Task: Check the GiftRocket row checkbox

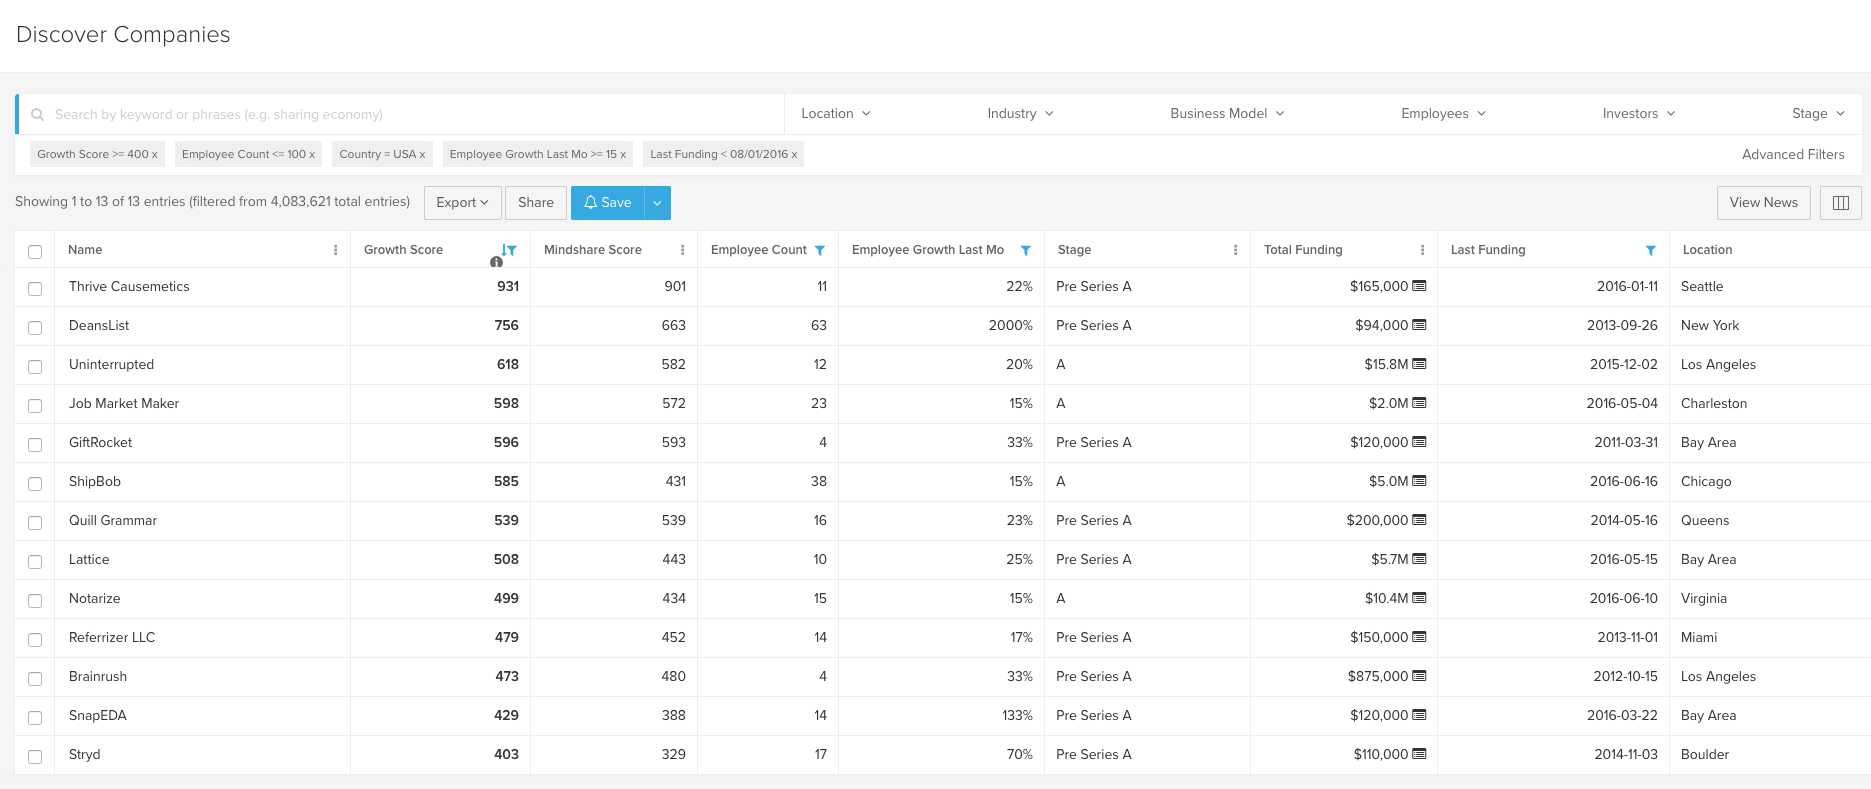Action: pyautogui.click(x=35, y=444)
